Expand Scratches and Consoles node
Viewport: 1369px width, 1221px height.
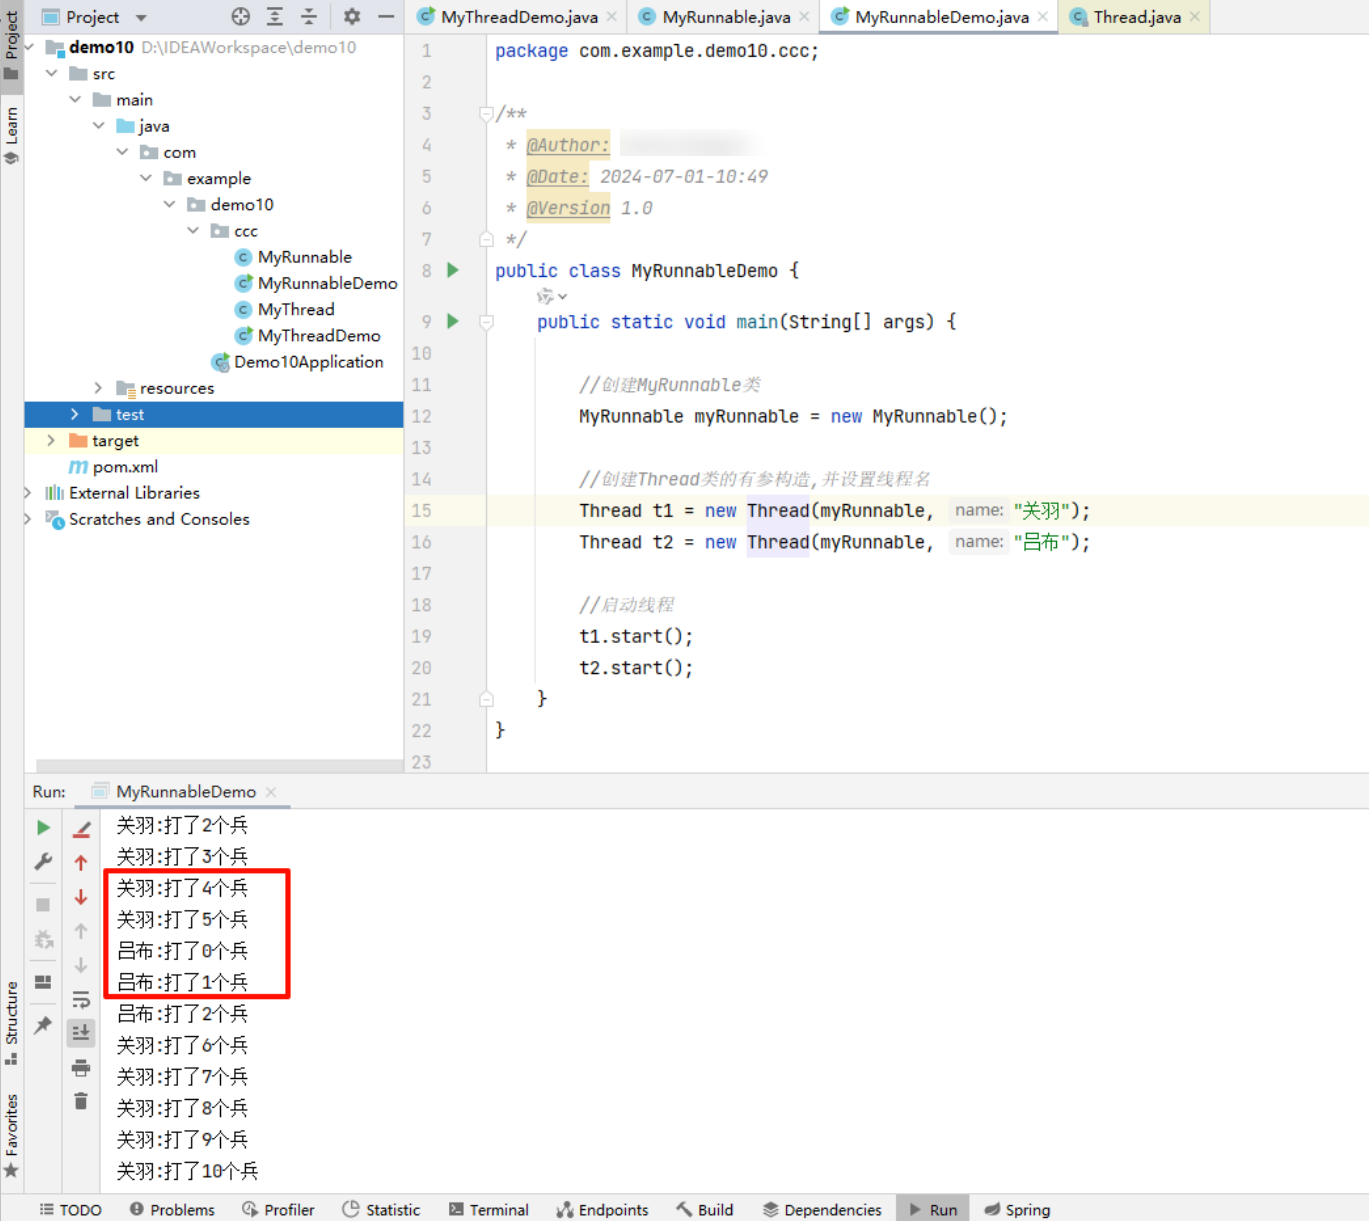28,518
